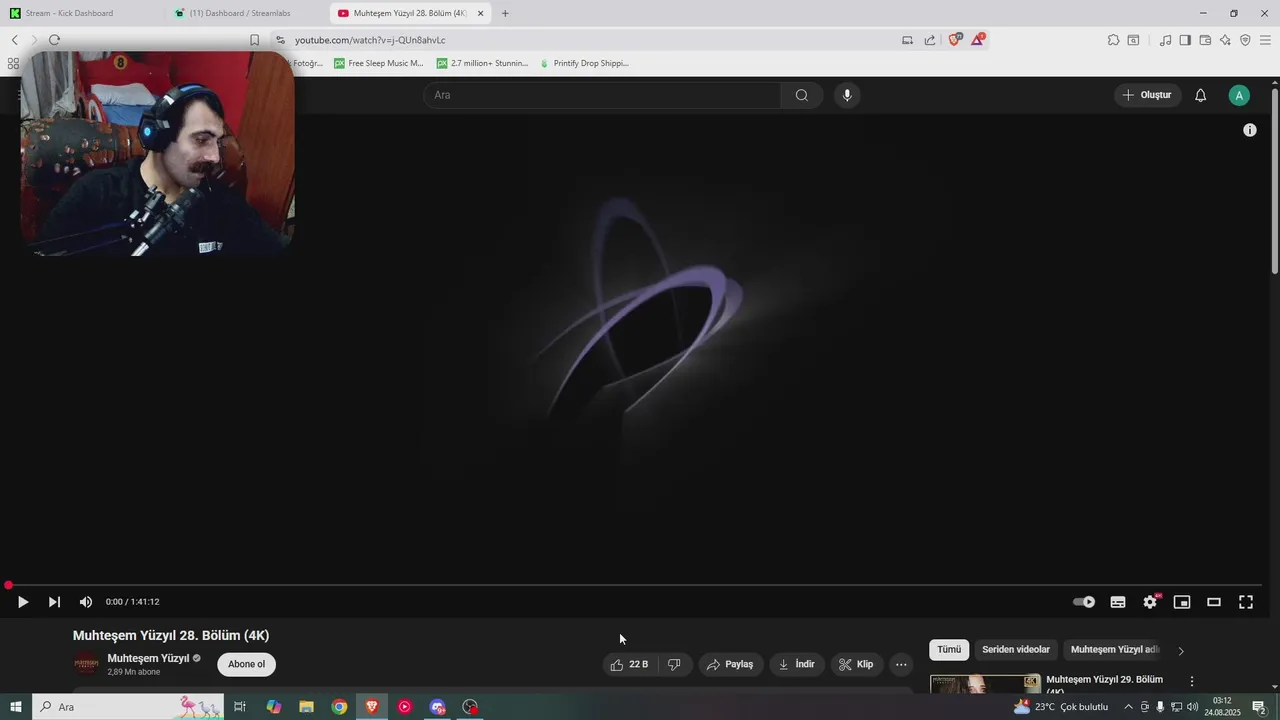
Task: Open the Muhteşem Yüzyıl channel name link
Action: (148, 658)
